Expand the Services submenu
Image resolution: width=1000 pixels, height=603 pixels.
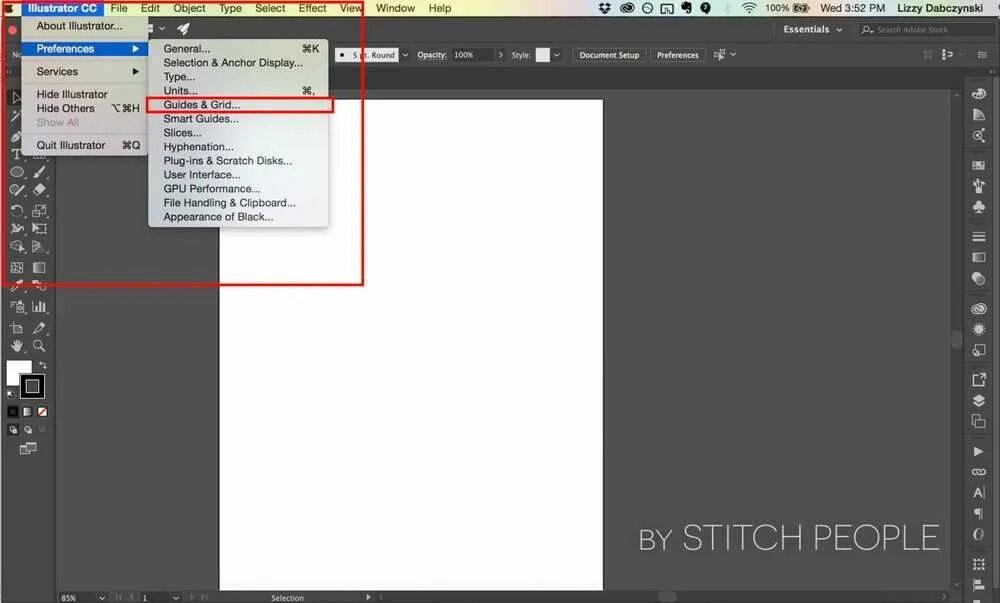85,71
